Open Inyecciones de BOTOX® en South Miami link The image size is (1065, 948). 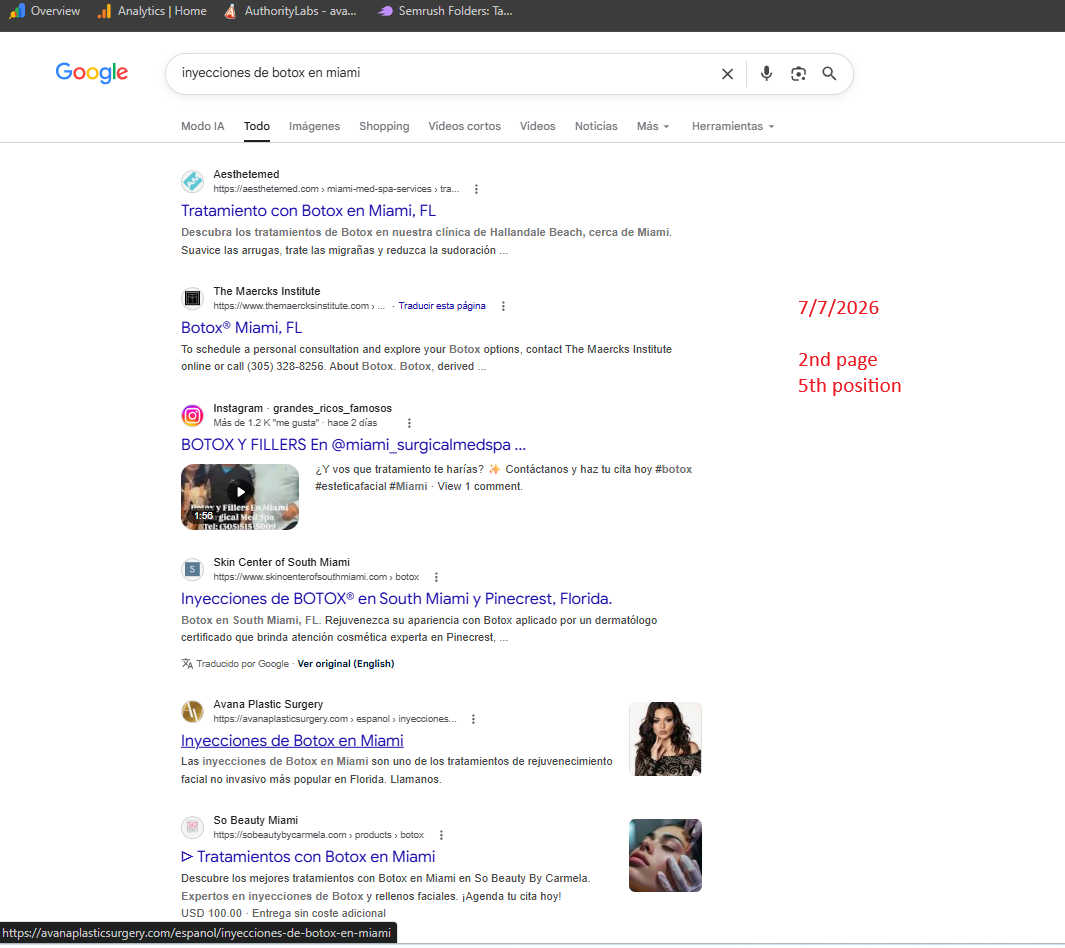(396, 599)
